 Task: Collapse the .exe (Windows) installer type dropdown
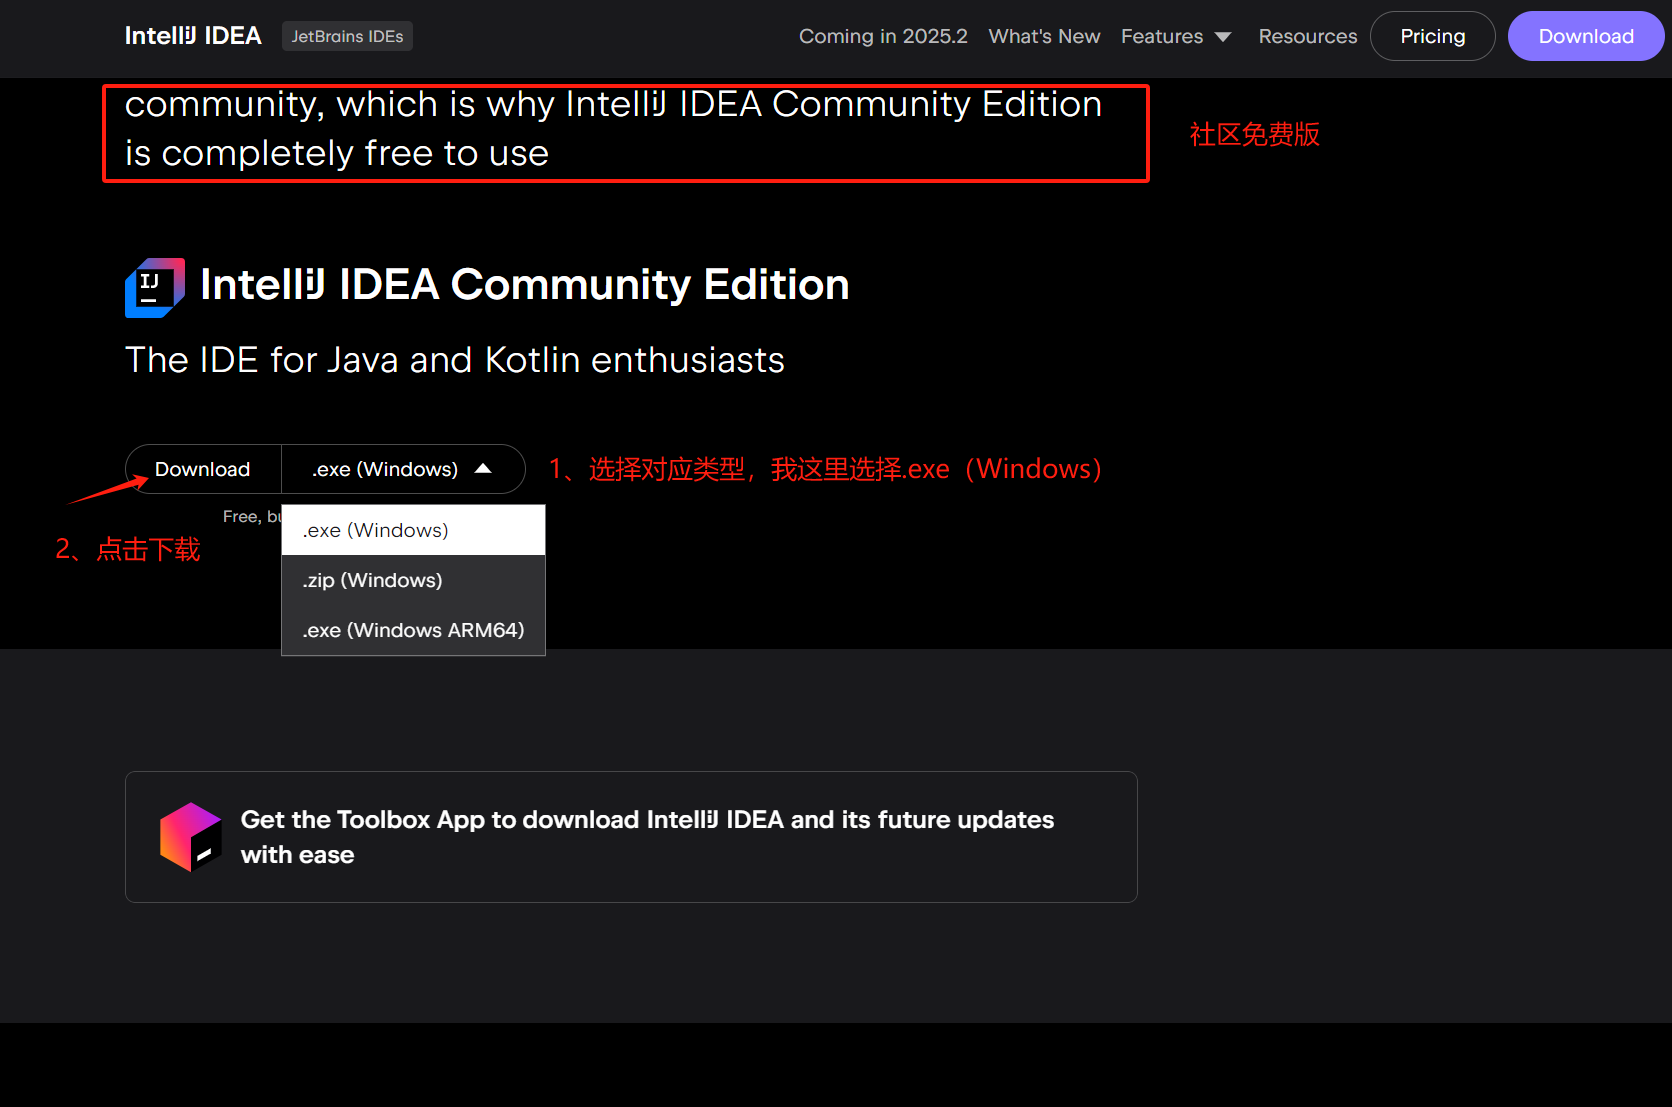click(403, 469)
